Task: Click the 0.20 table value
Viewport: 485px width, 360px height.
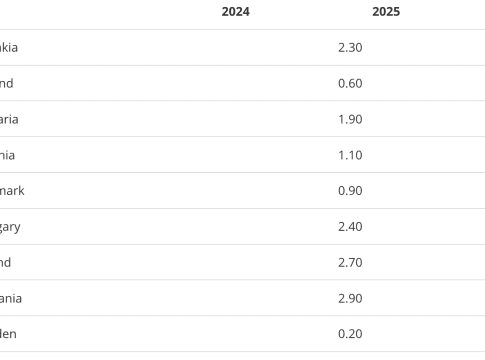Action: coord(350,334)
